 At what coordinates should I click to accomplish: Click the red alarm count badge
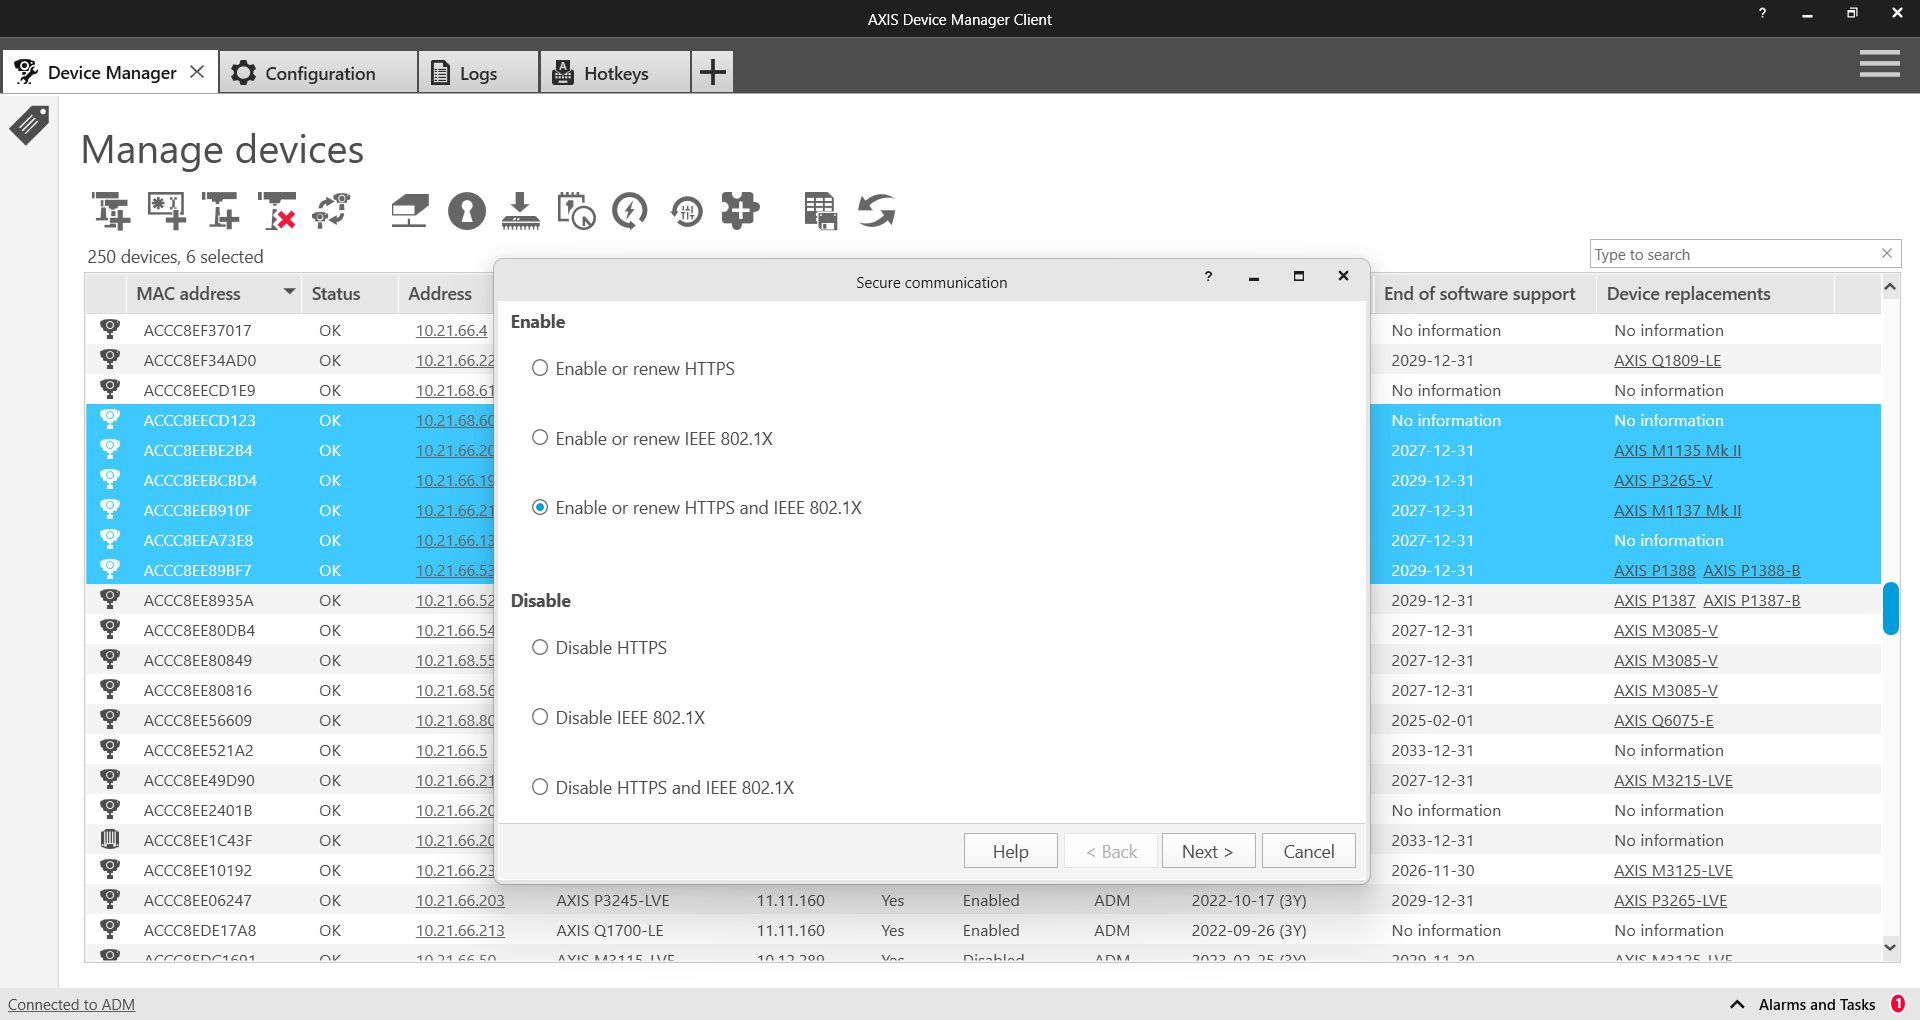click(x=1897, y=1004)
